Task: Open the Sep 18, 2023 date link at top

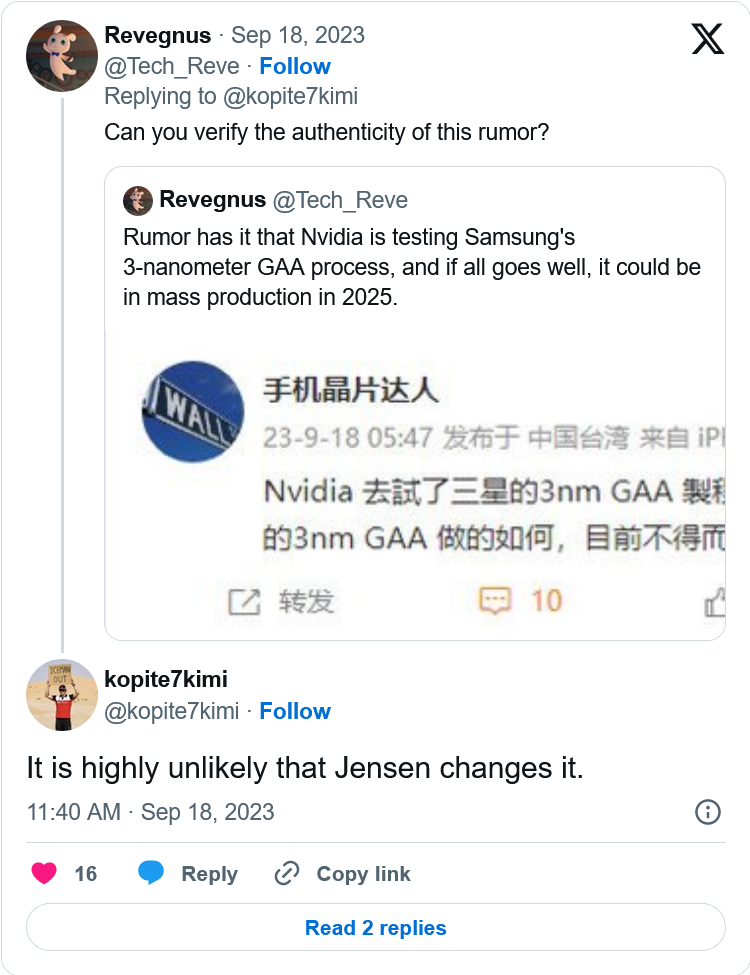Action: (298, 36)
